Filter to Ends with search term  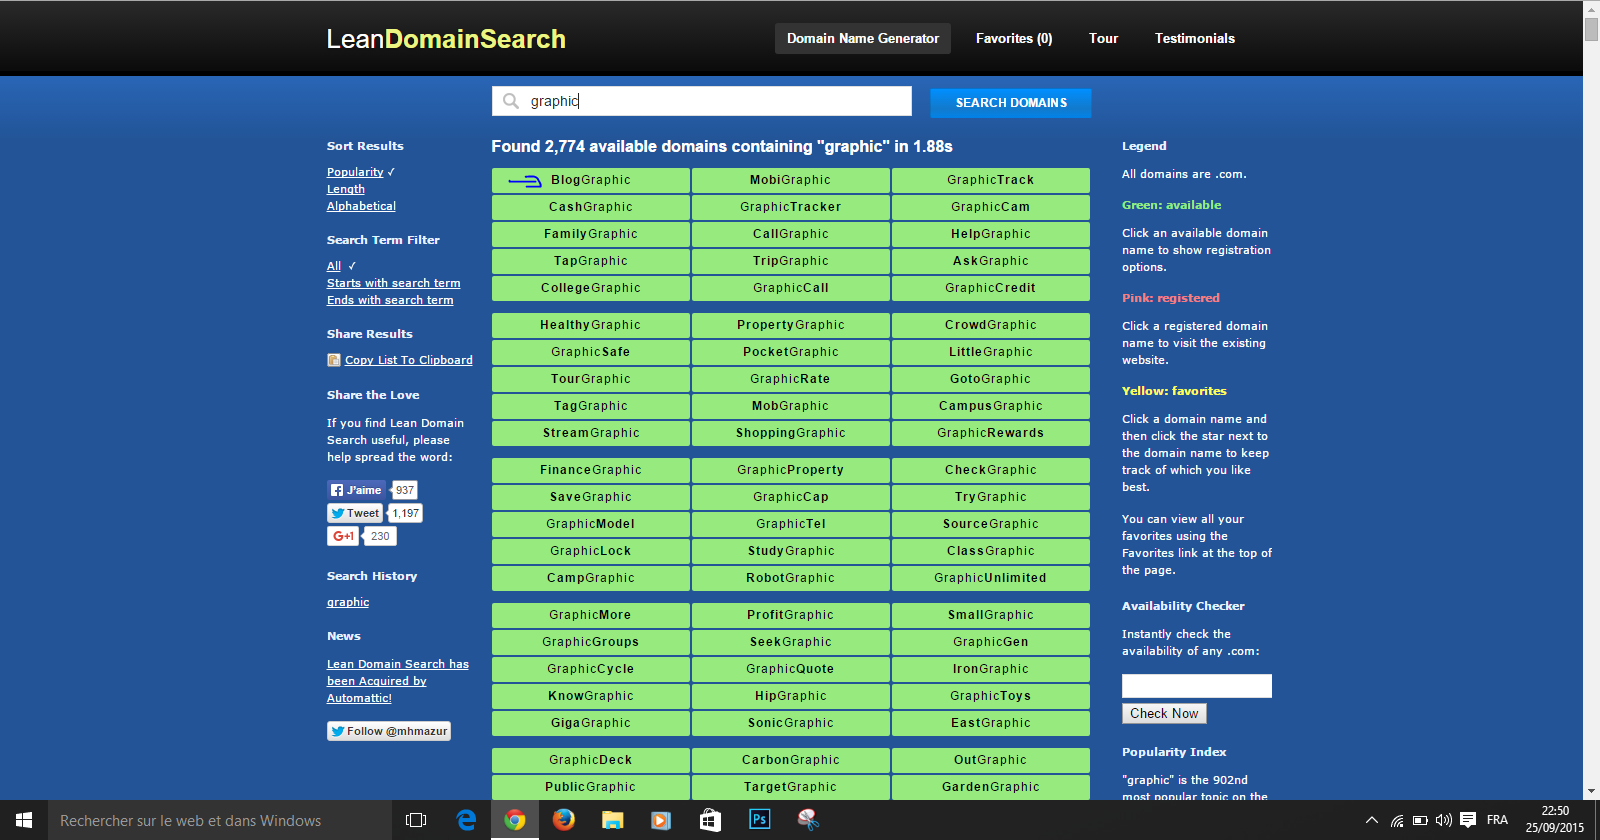[390, 300]
